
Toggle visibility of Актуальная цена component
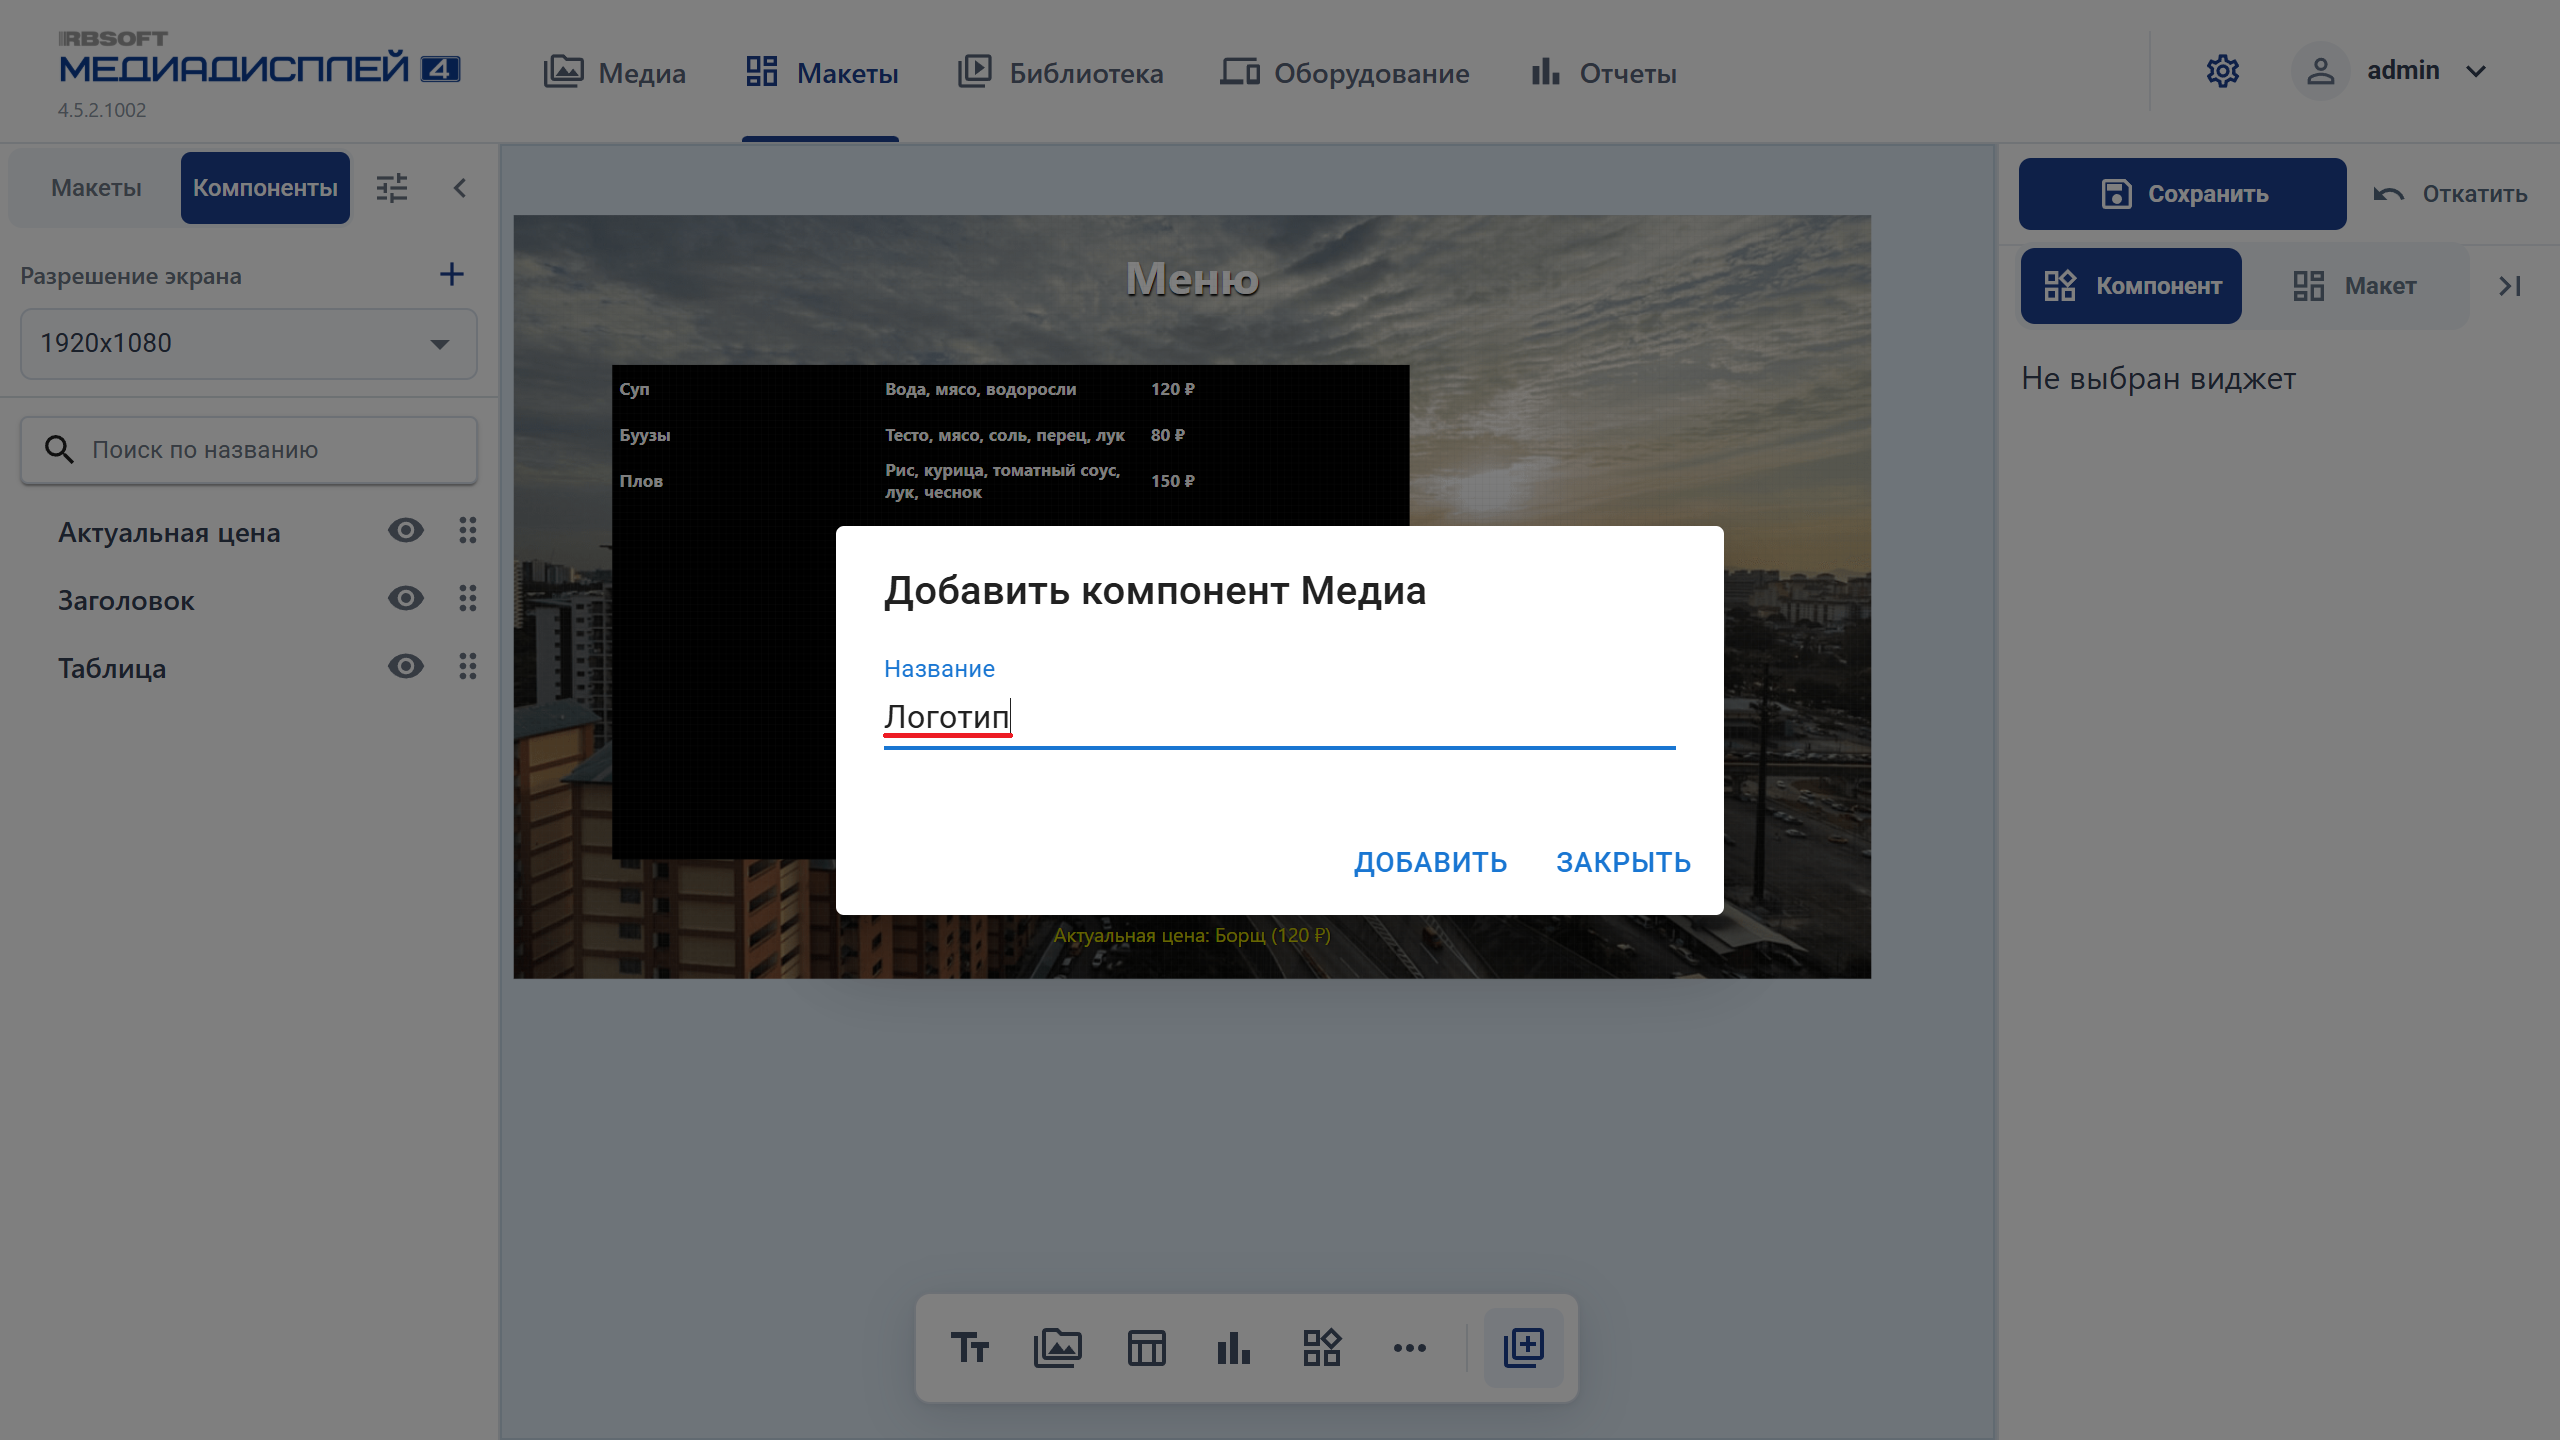tap(405, 530)
